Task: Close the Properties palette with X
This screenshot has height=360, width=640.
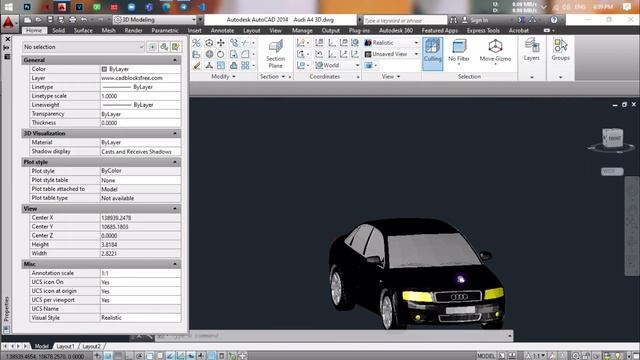Action: (7, 39)
